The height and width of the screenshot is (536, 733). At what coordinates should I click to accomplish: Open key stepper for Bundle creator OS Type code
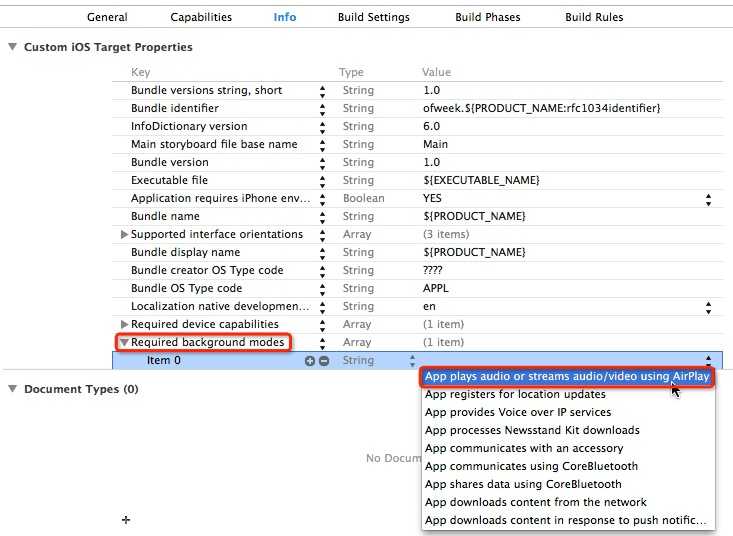tap(323, 271)
